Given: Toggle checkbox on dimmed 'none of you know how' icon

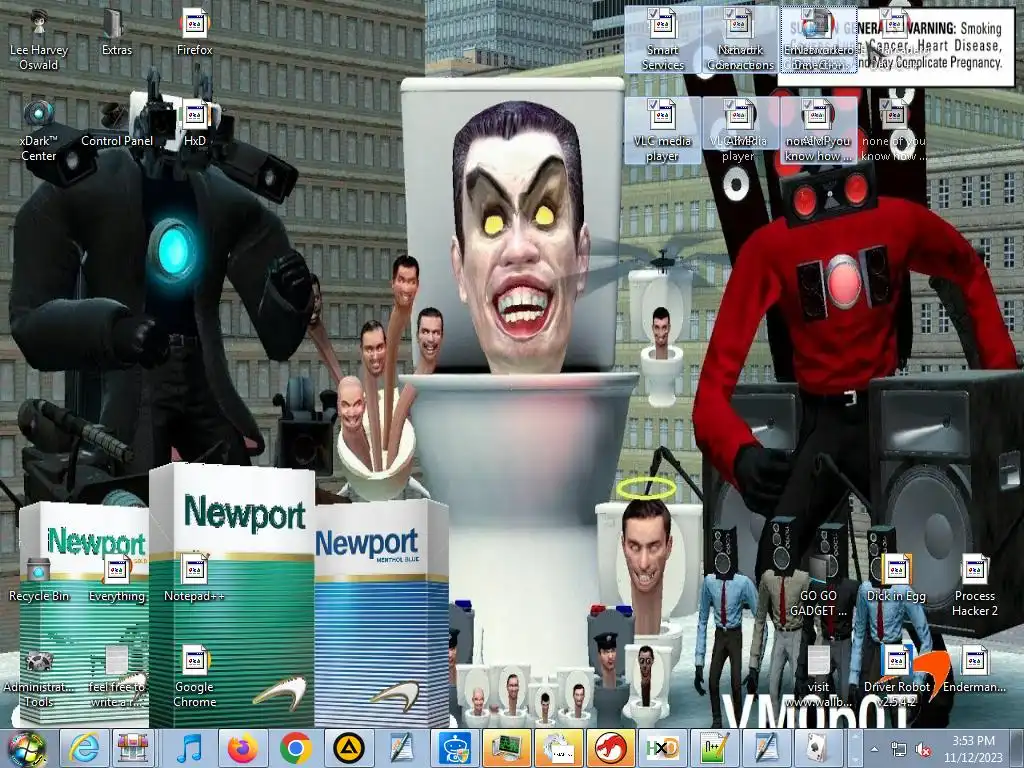Looking at the screenshot, I should point(886,104).
